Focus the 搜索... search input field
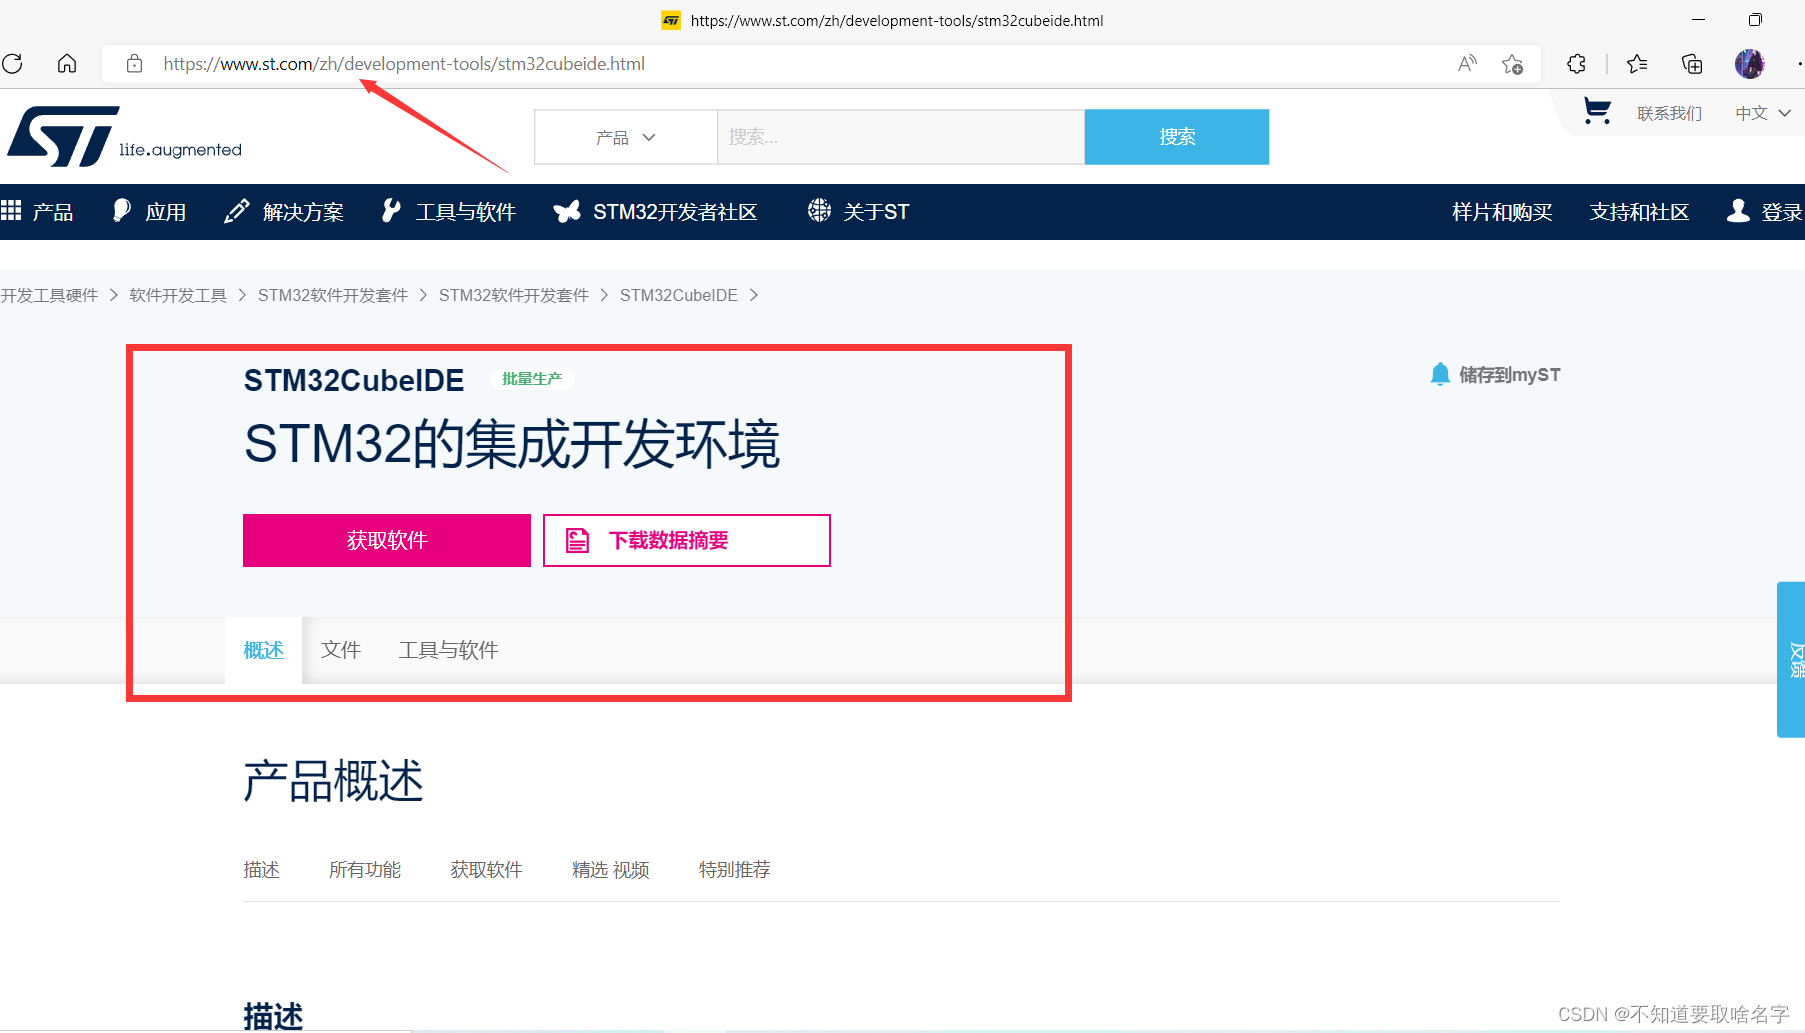Screen dimensions: 1805x1033 pos(901,137)
